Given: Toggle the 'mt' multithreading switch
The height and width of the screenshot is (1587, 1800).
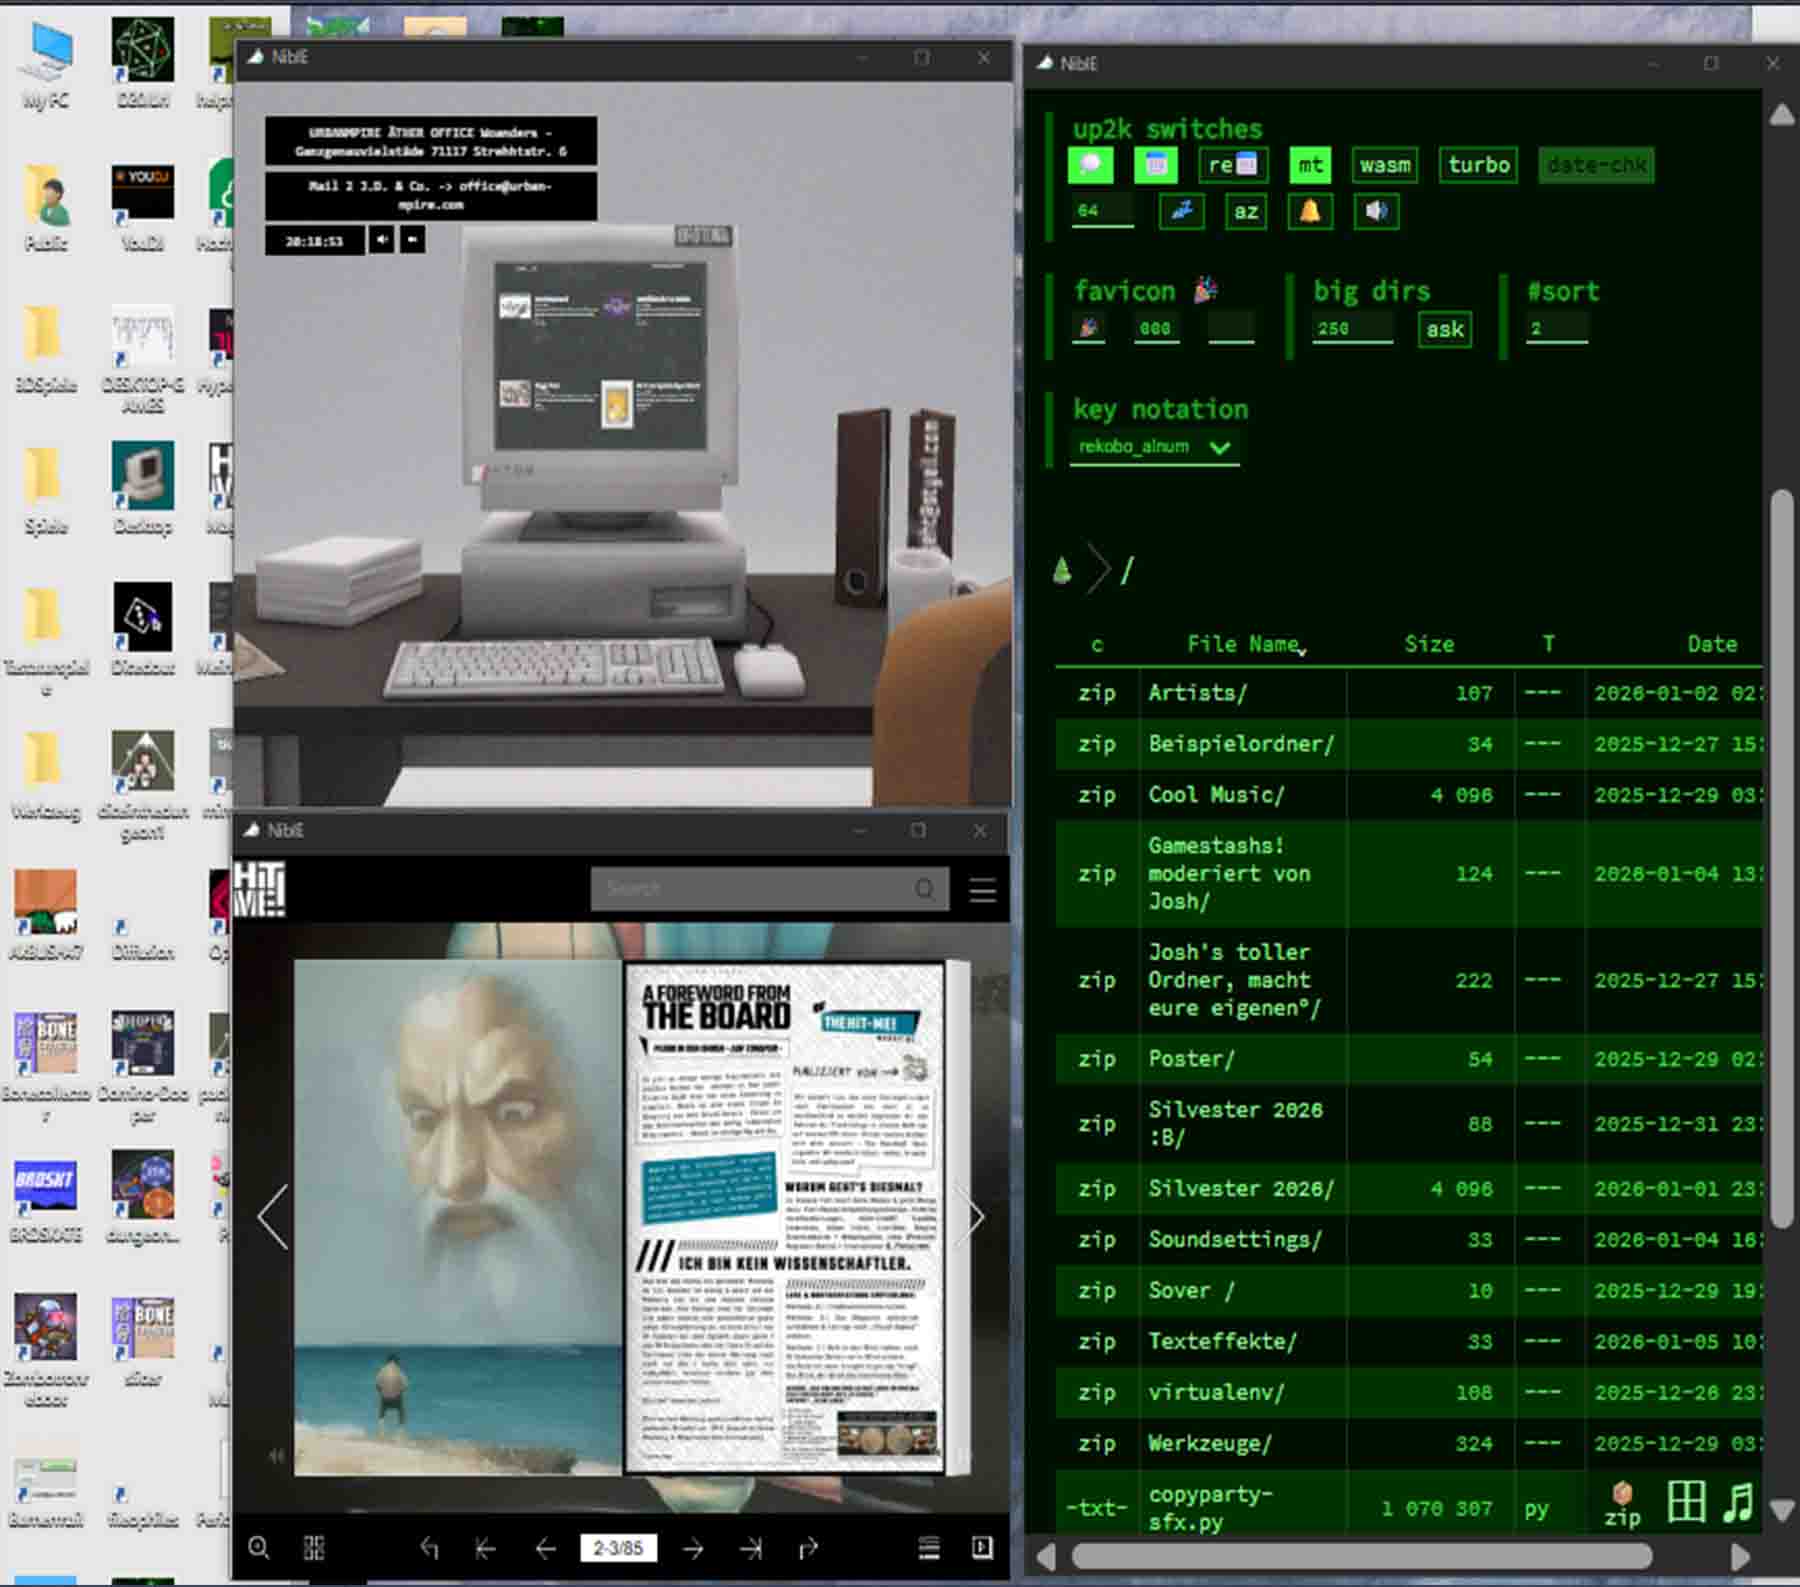Looking at the screenshot, I should point(1310,165).
